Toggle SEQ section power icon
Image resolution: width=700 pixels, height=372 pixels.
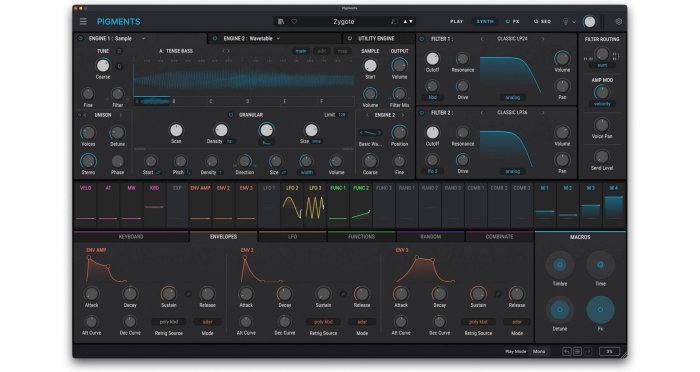tap(536, 21)
